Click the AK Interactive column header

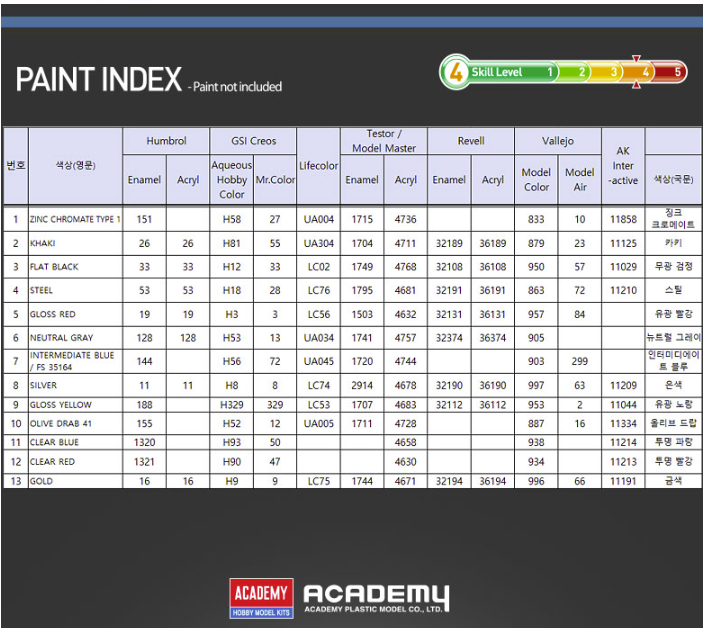pos(623,166)
